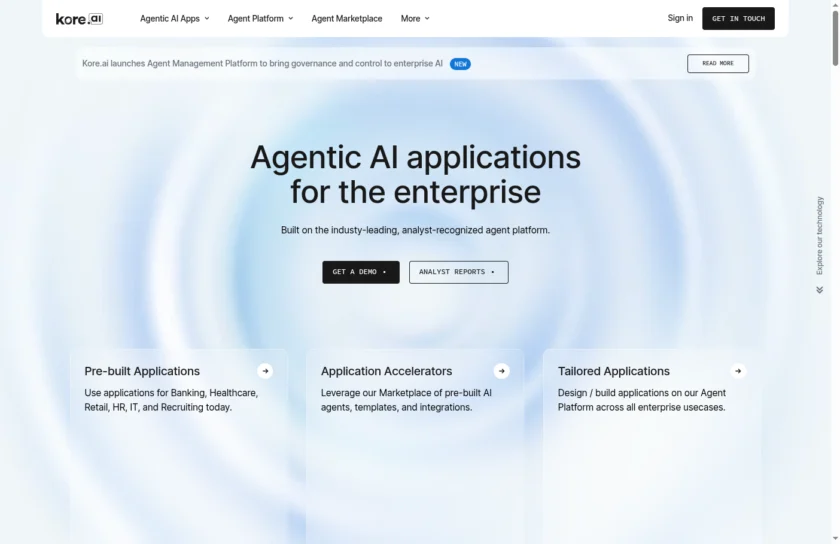Select the Pre-built Applications heading

(x=142, y=371)
